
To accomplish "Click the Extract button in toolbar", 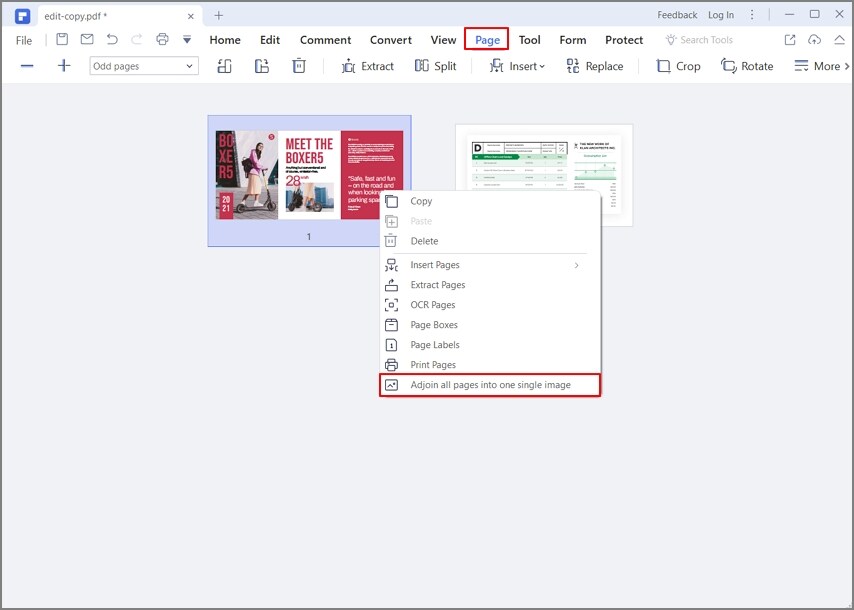I will (367, 66).
